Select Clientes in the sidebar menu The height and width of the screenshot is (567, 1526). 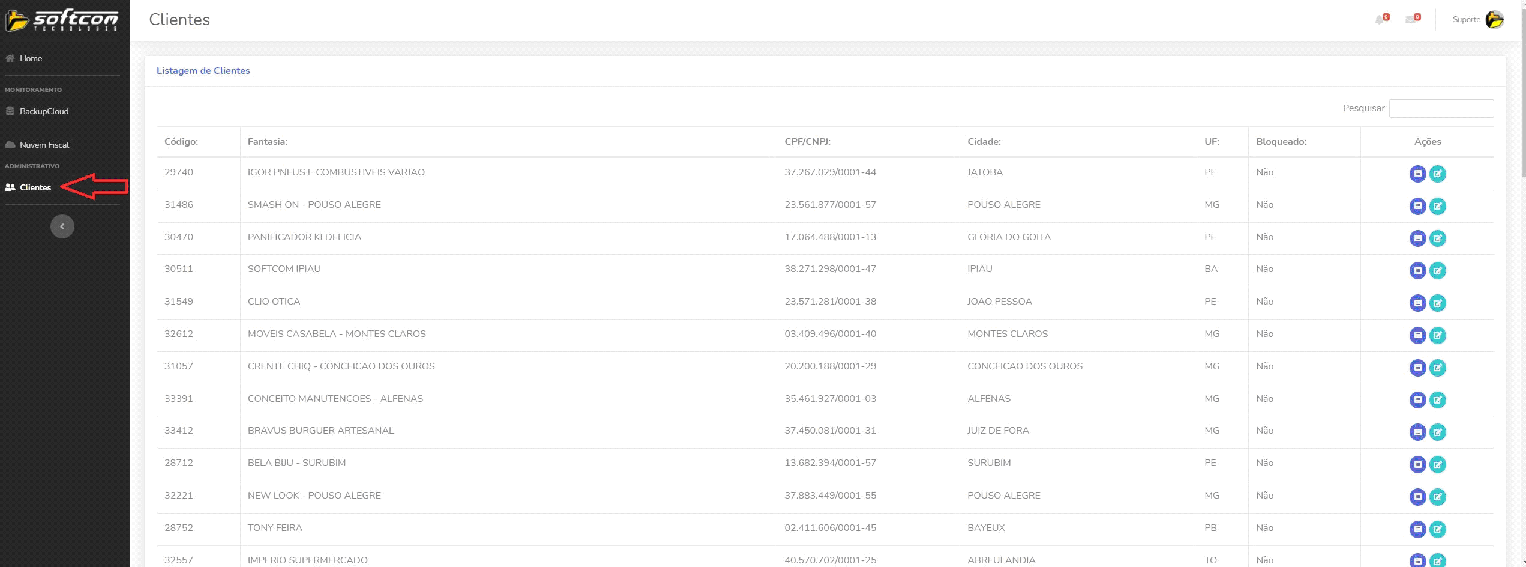34,187
